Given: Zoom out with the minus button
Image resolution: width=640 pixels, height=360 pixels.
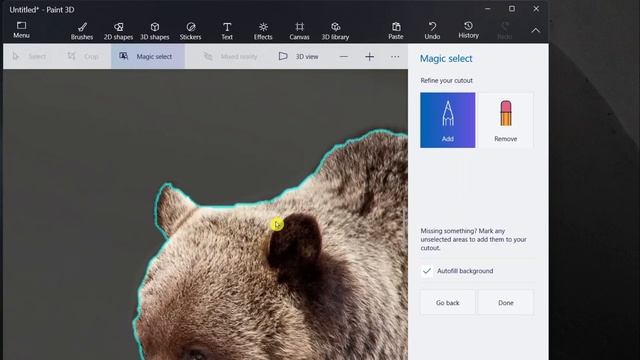Looking at the screenshot, I should pyautogui.click(x=344, y=57).
